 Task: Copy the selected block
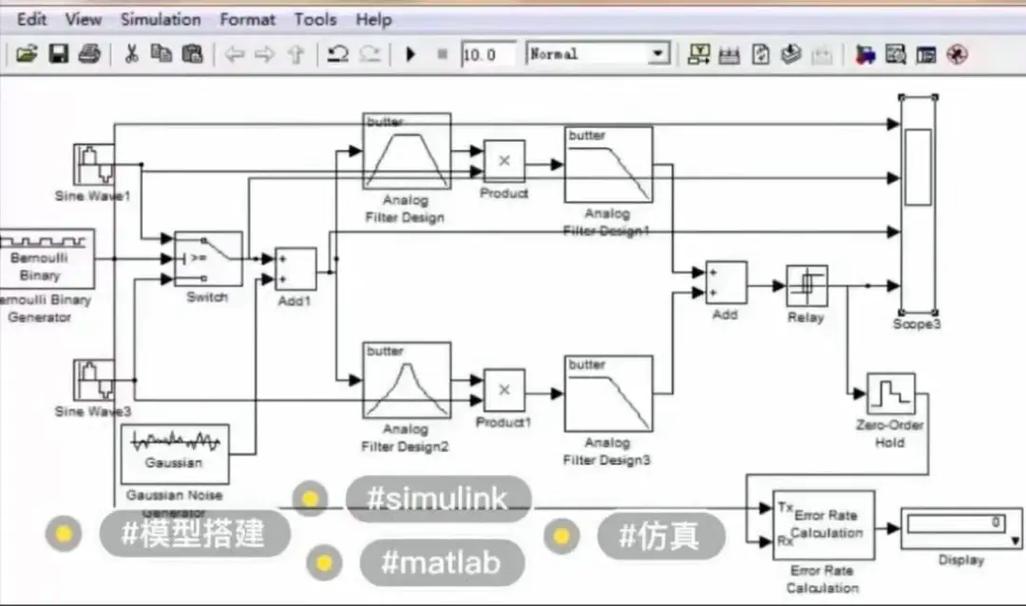[159, 55]
